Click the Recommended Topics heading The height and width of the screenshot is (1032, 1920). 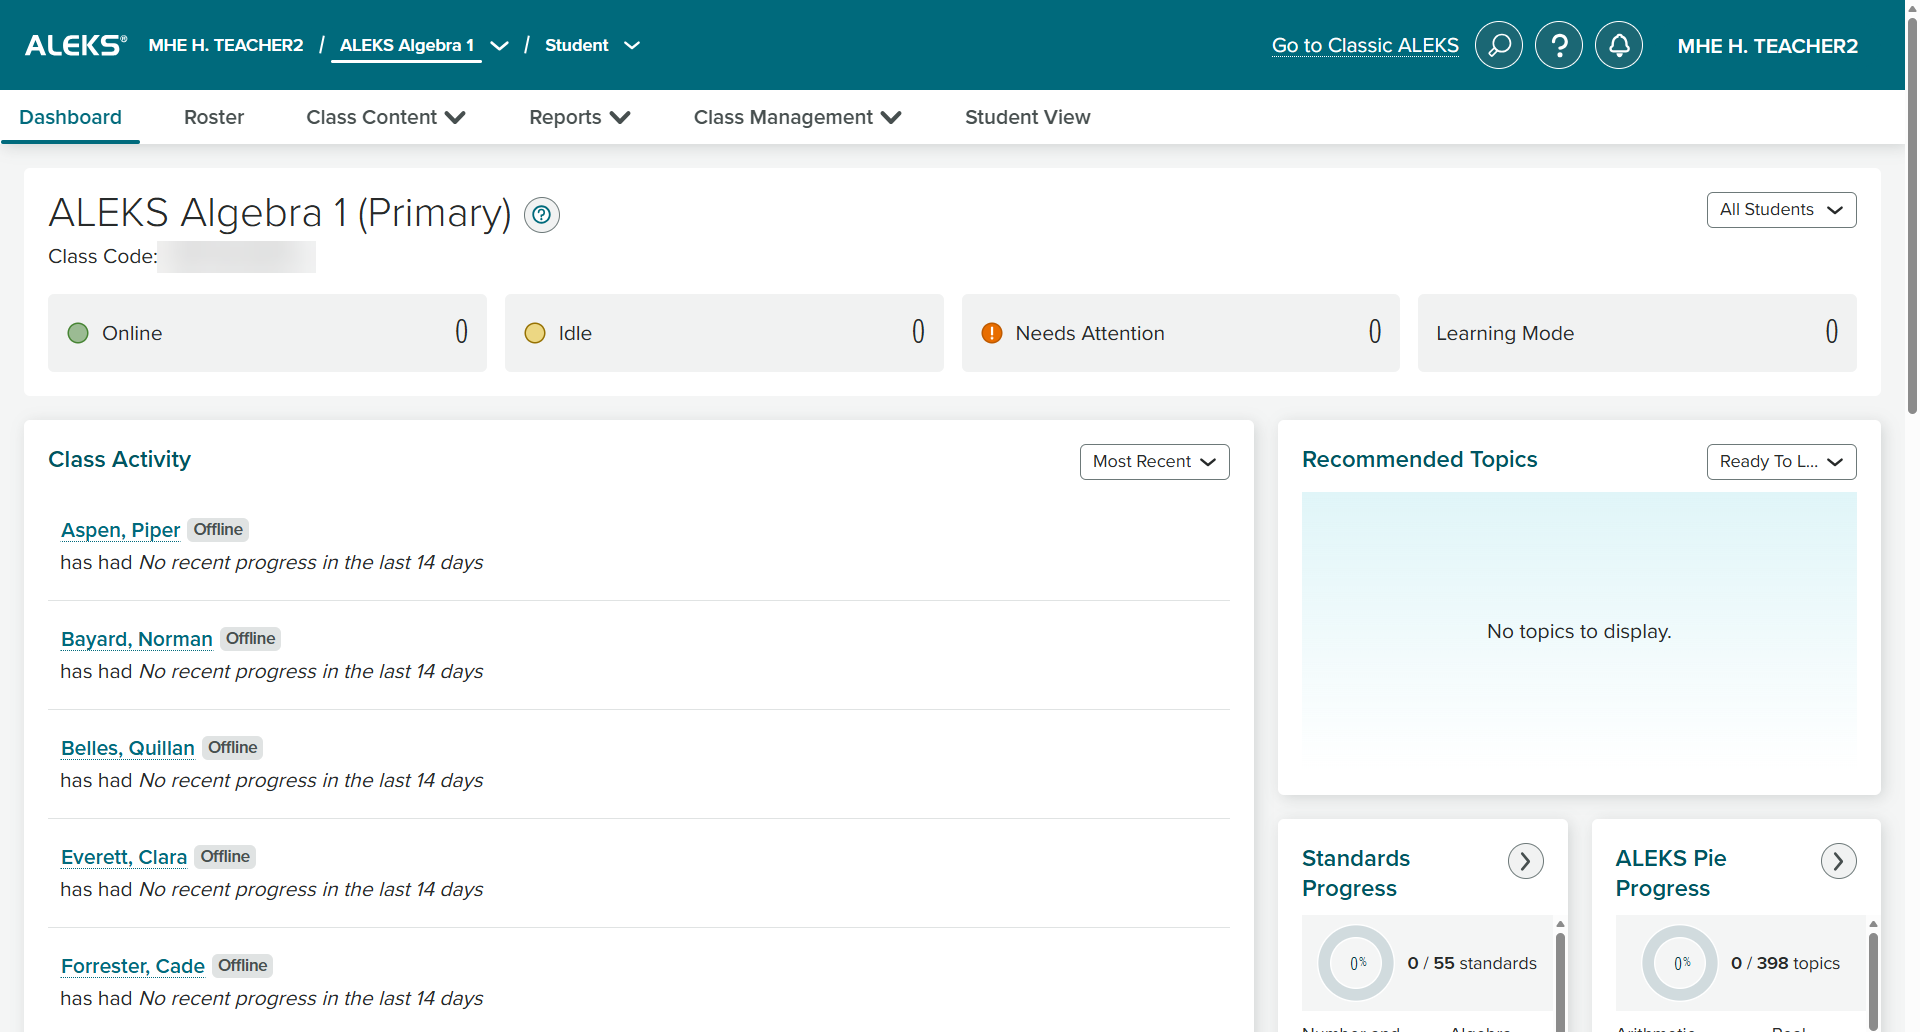[x=1419, y=459]
